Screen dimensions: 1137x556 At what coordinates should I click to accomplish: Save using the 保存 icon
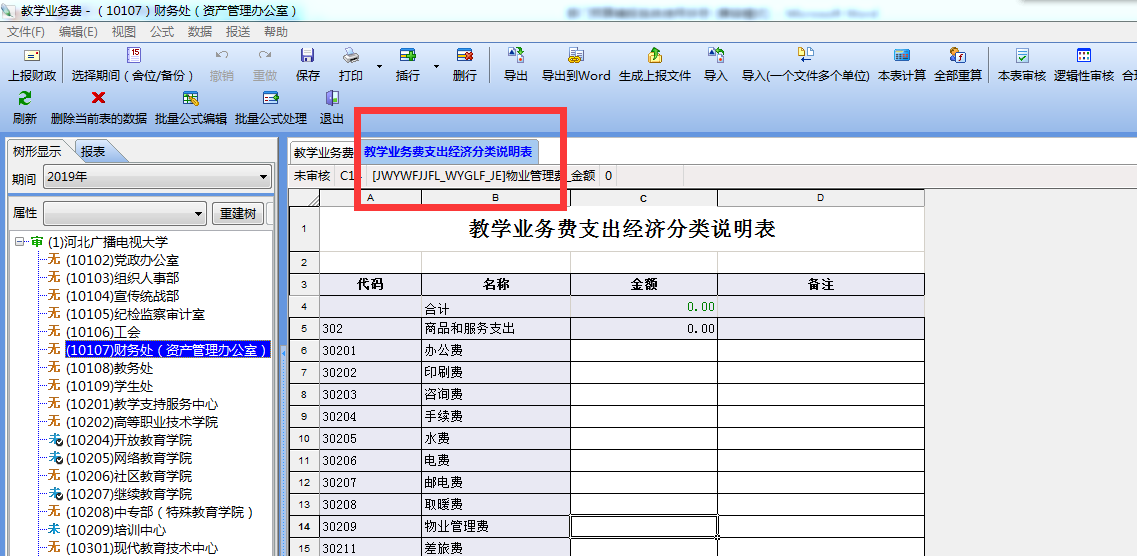coord(308,56)
